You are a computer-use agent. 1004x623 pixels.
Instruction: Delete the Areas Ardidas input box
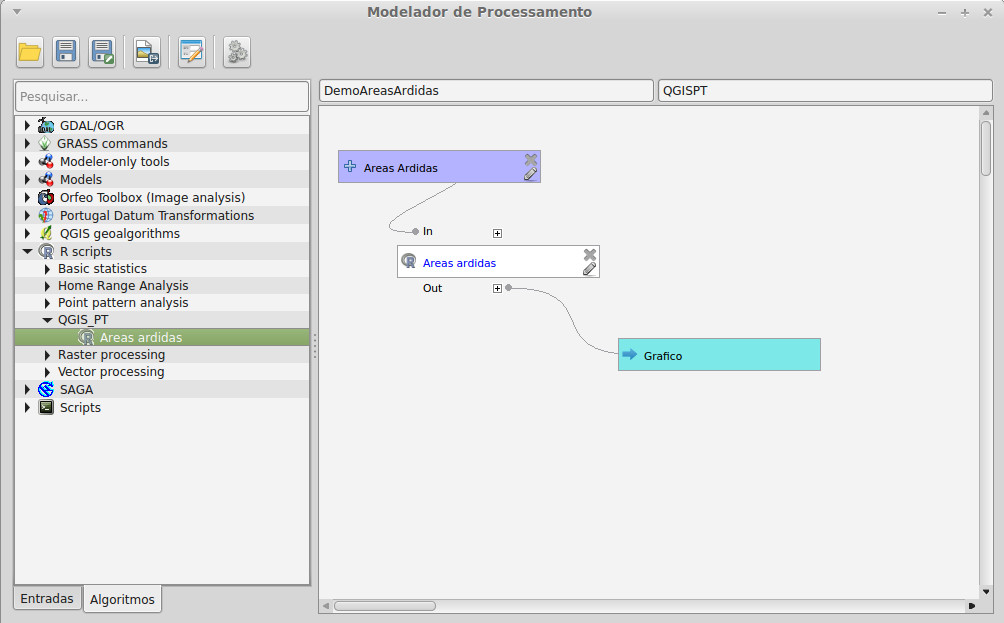tap(531, 159)
